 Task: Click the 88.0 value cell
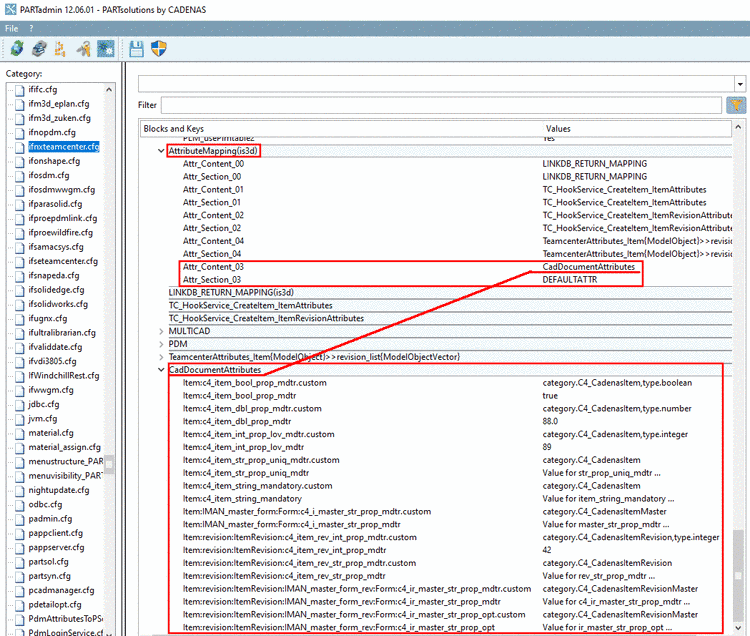pyautogui.click(x=550, y=422)
